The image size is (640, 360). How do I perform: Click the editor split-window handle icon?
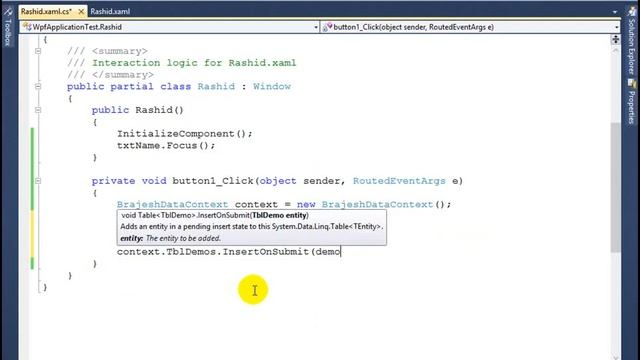[616, 40]
